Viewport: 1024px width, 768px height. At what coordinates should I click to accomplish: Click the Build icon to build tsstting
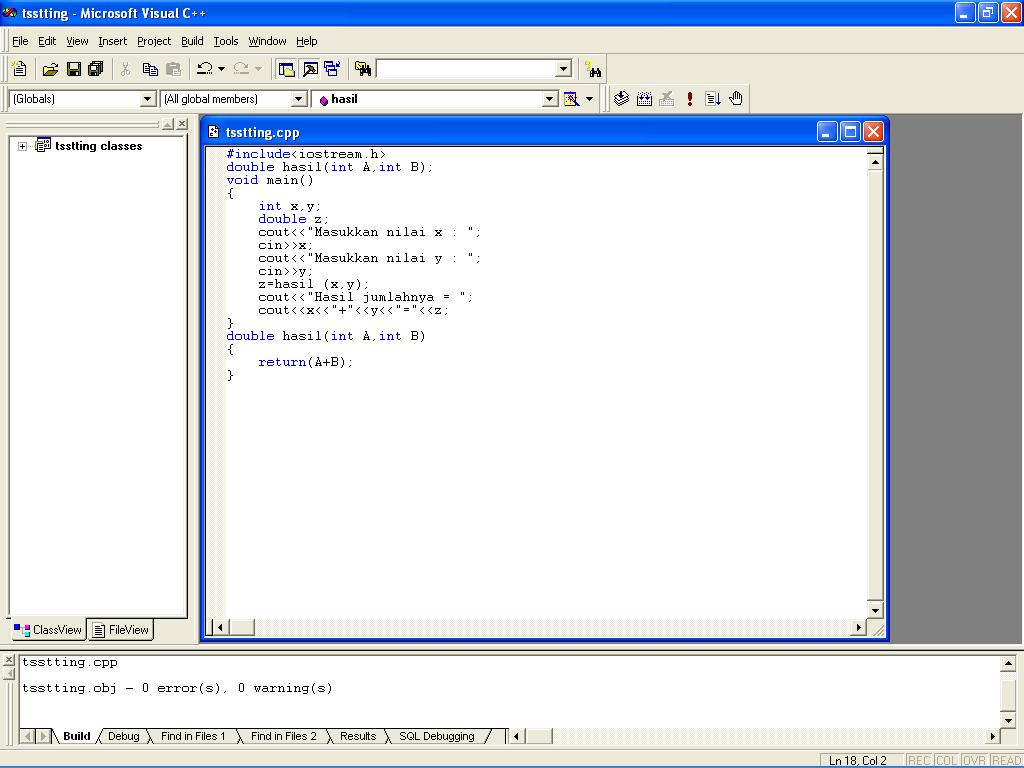coord(645,98)
